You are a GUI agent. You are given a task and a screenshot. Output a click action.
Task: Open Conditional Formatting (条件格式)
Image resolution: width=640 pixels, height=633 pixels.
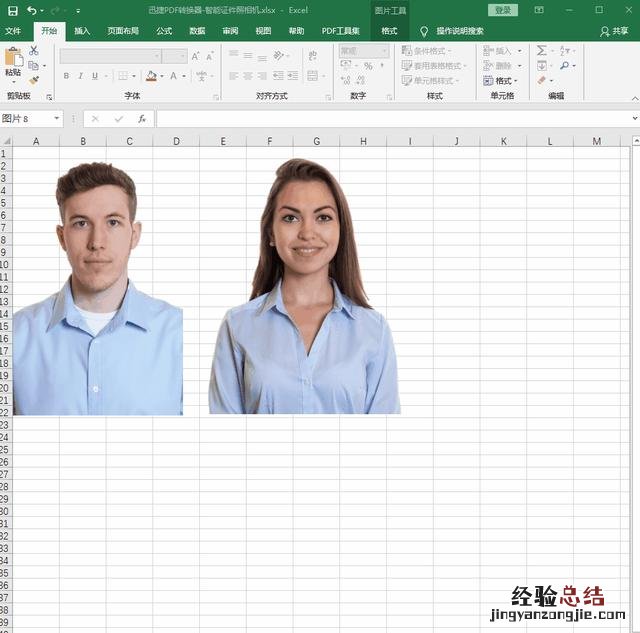pos(427,51)
